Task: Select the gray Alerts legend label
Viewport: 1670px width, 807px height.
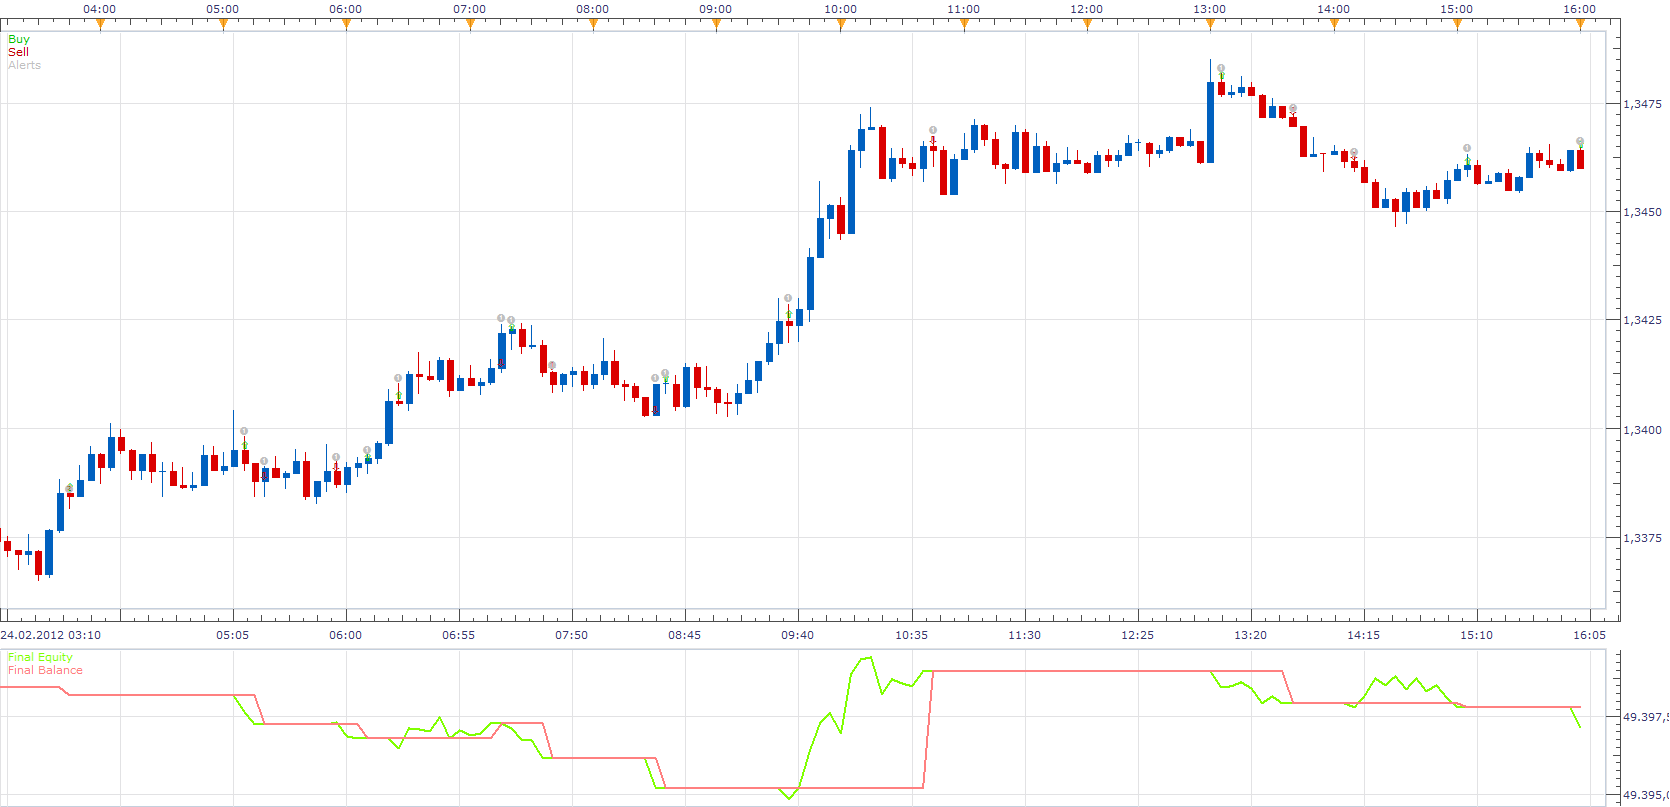Action: (24, 65)
